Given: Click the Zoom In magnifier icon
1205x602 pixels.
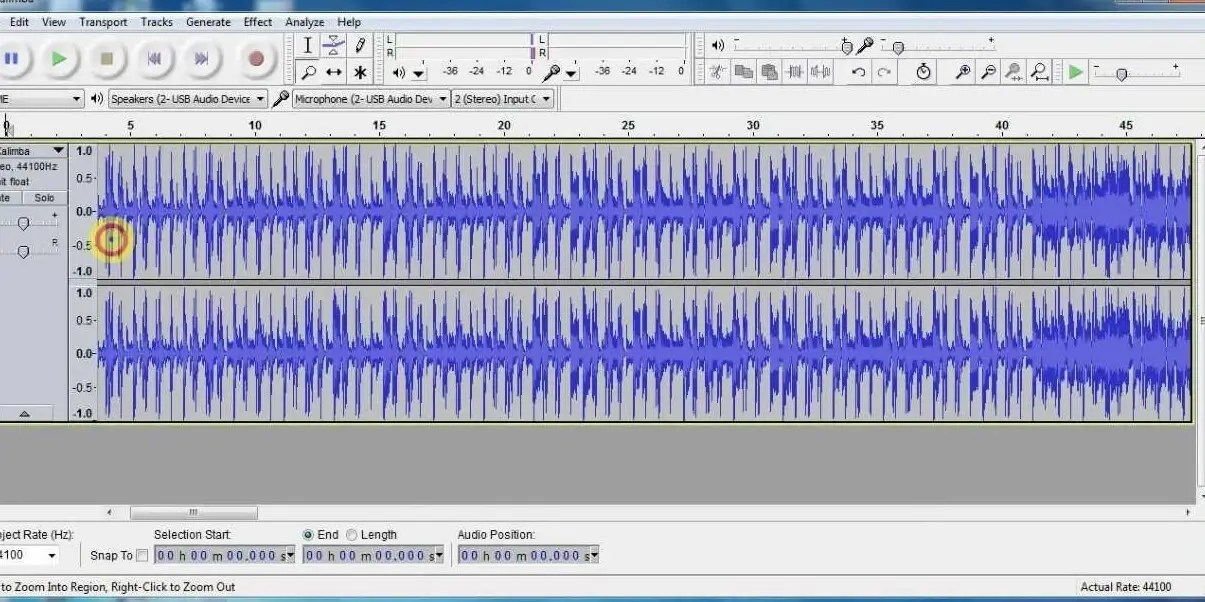Looking at the screenshot, I should [962, 72].
